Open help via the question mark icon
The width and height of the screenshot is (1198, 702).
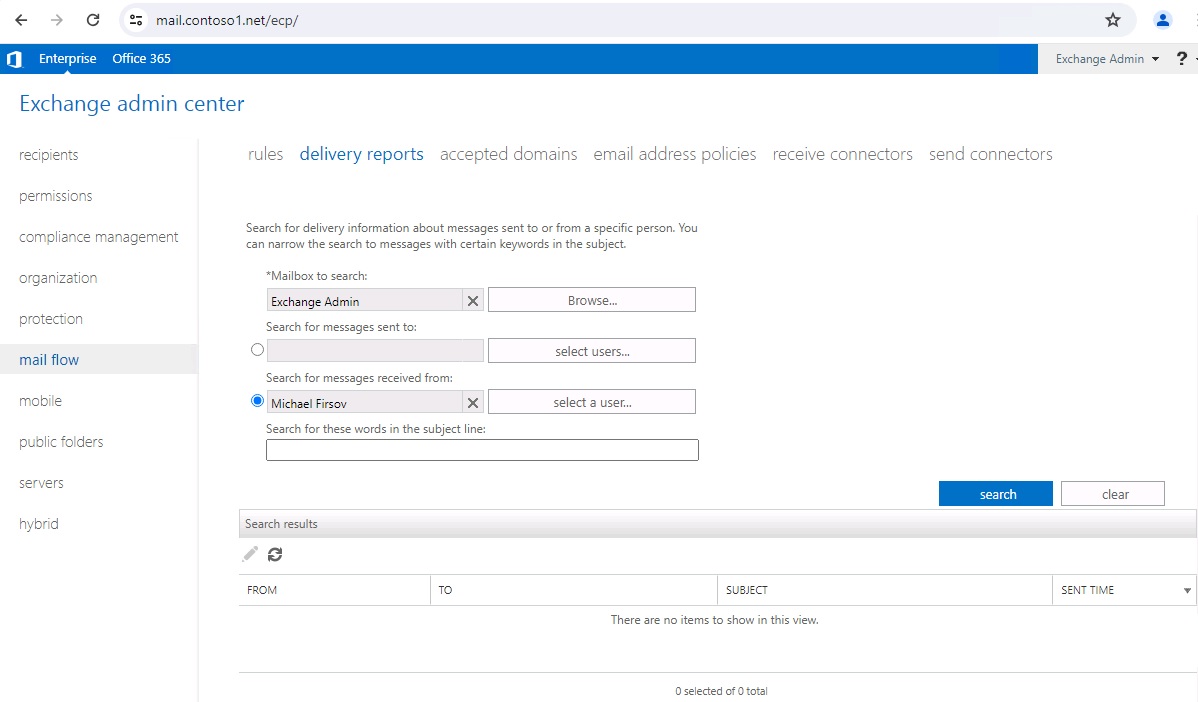tap(1181, 58)
